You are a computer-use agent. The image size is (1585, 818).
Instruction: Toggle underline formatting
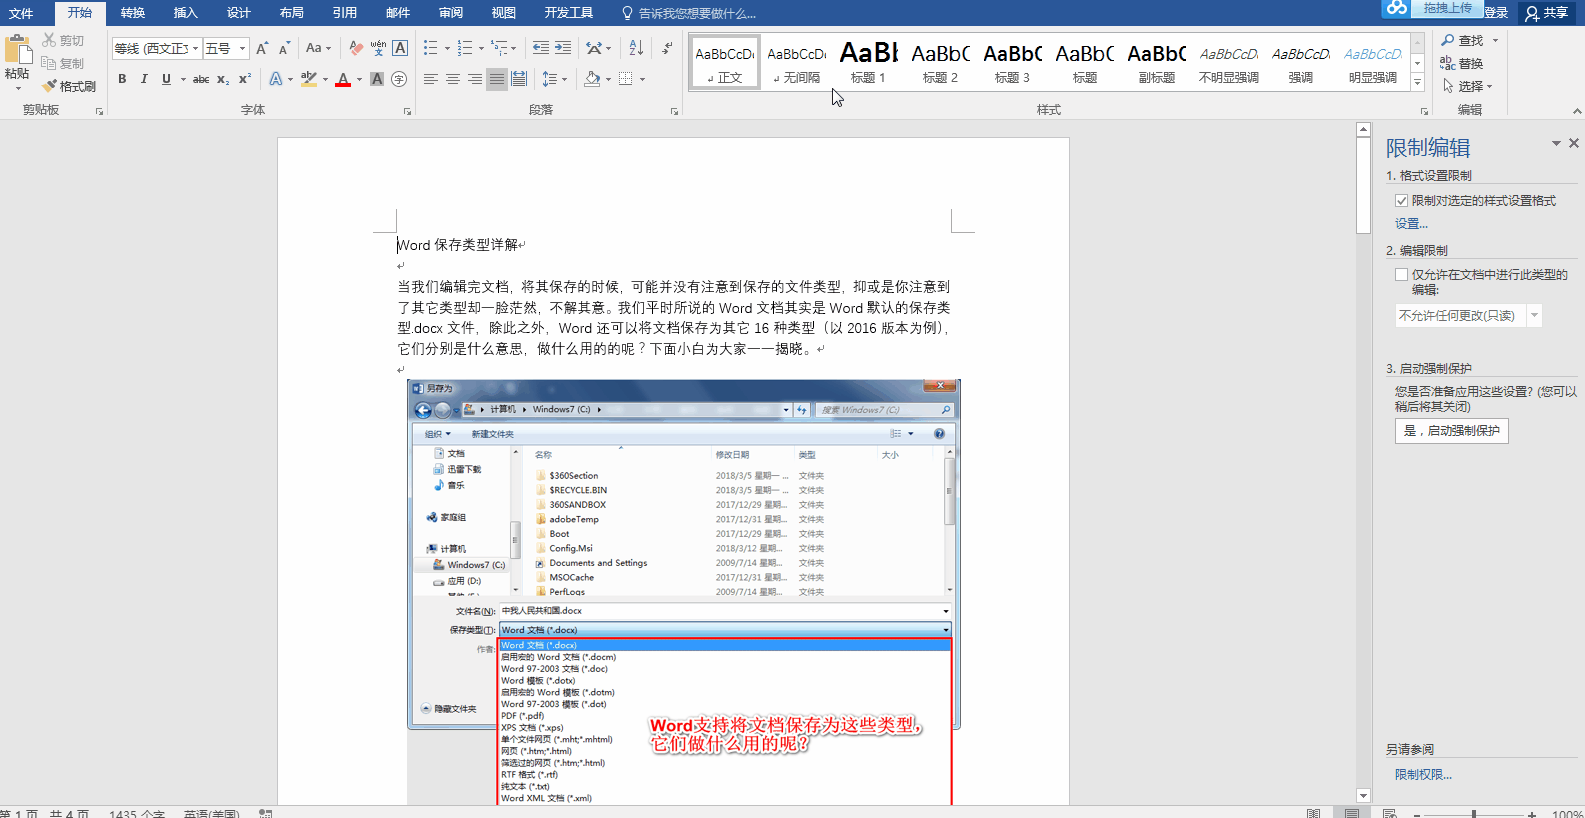click(166, 79)
